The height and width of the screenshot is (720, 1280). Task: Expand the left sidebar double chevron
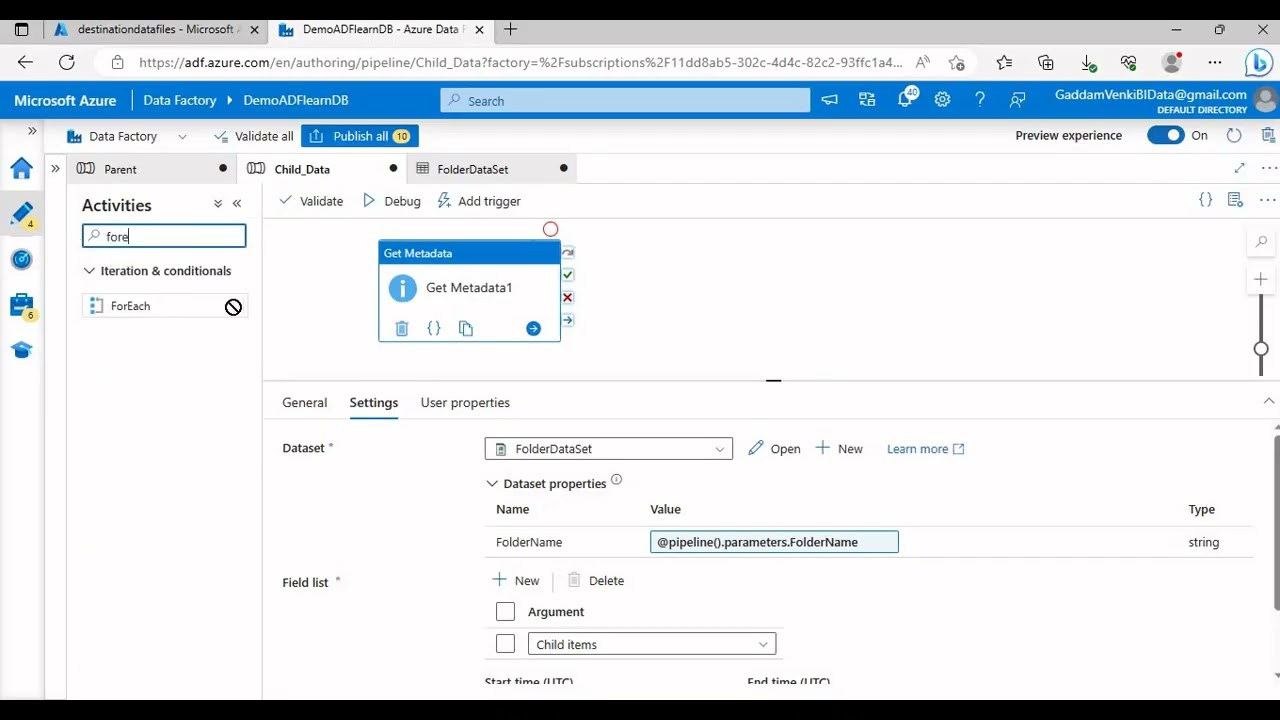pos(32,131)
